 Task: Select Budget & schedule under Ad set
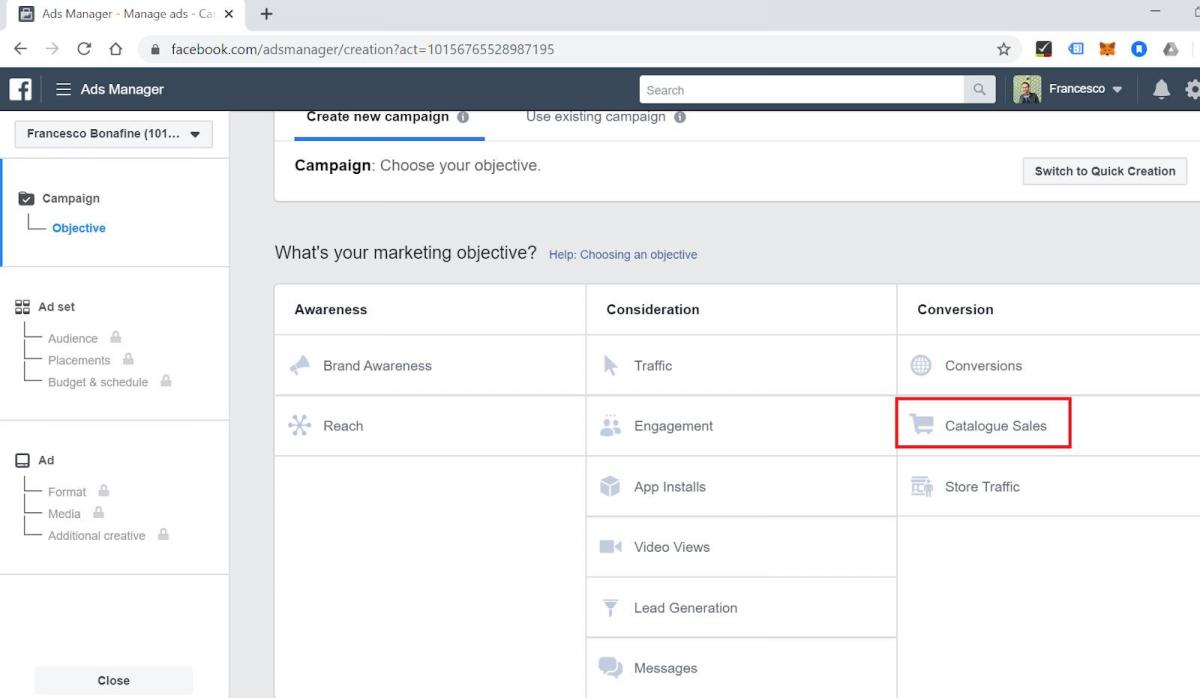[98, 382]
